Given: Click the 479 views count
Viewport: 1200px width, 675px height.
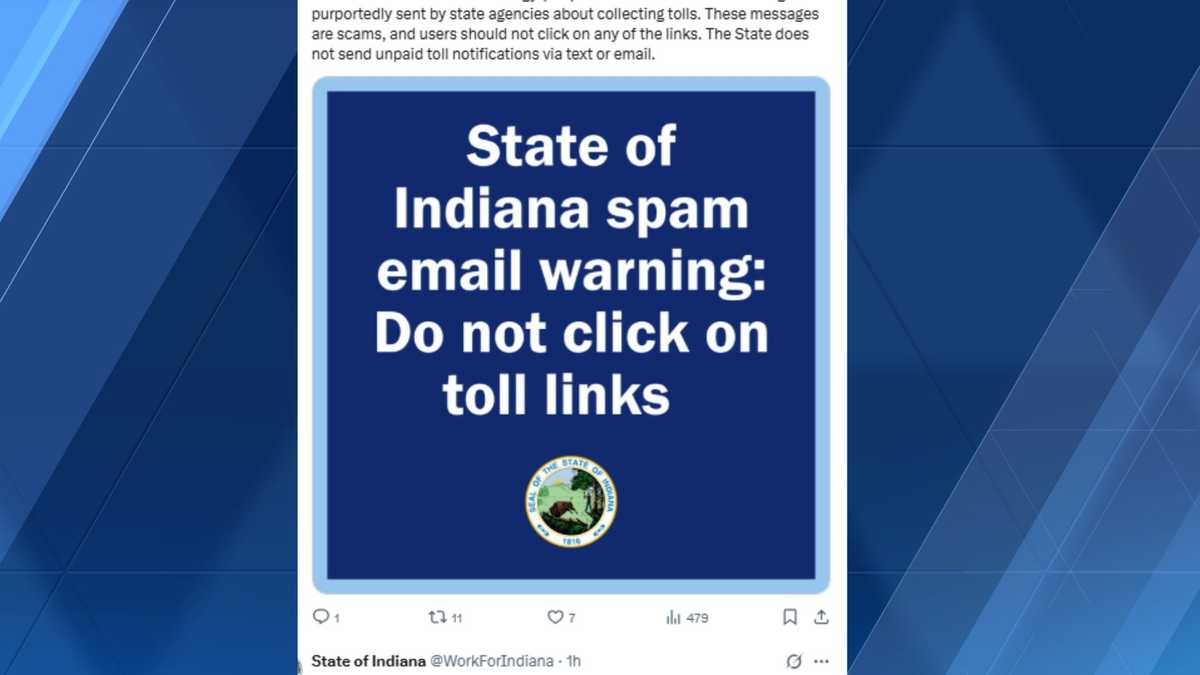Looking at the screenshot, I should tap(697, 618).
